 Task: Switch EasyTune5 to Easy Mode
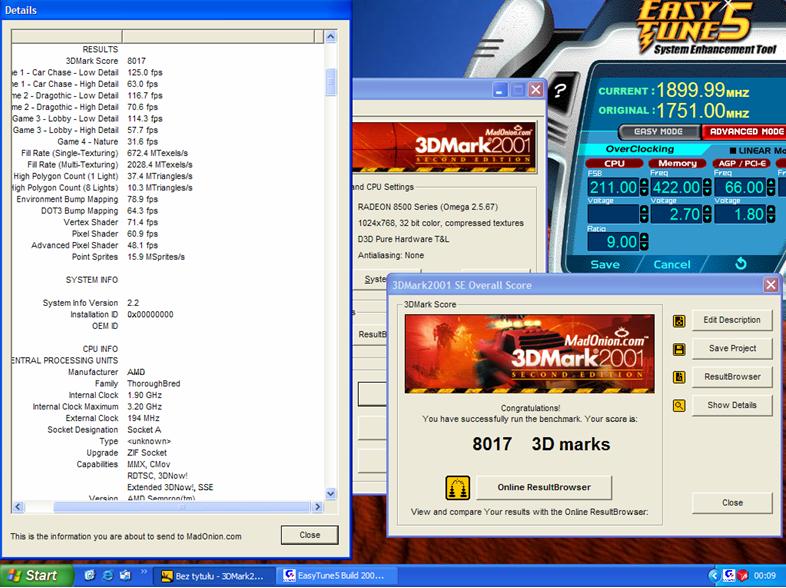(659, 131)
